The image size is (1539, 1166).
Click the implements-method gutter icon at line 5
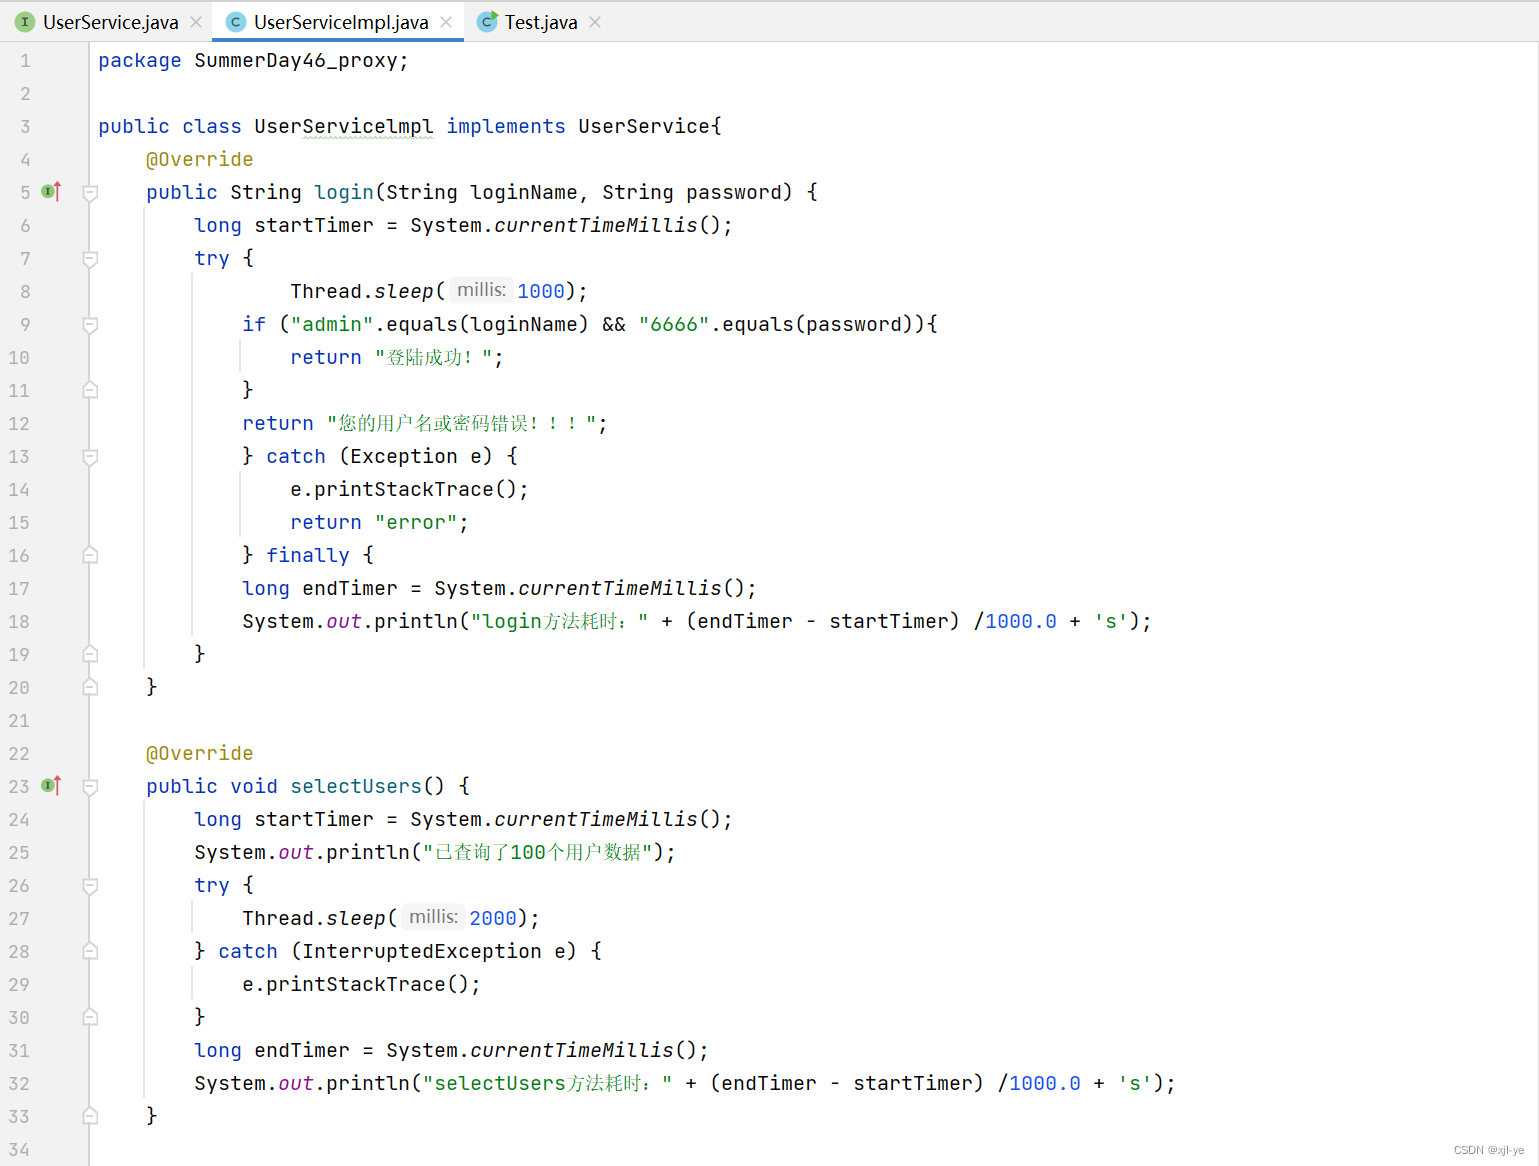point(51,191)
